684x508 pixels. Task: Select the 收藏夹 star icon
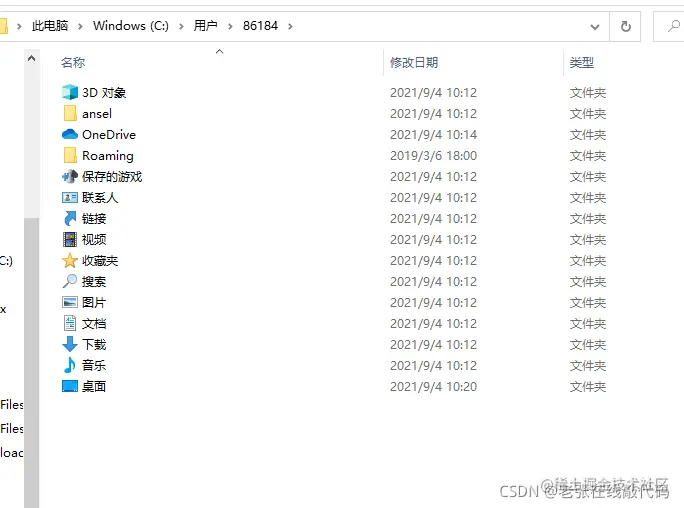pos(70,260)
